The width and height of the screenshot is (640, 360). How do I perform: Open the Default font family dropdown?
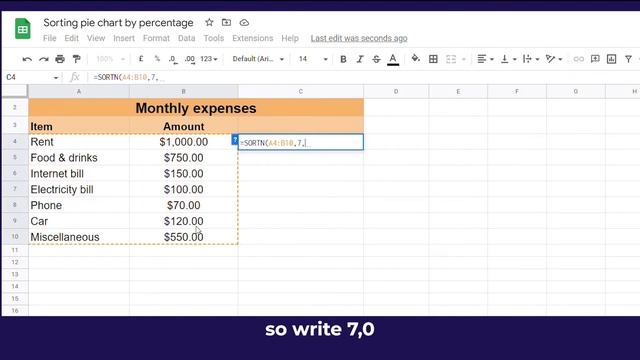[x=258, y=59]
